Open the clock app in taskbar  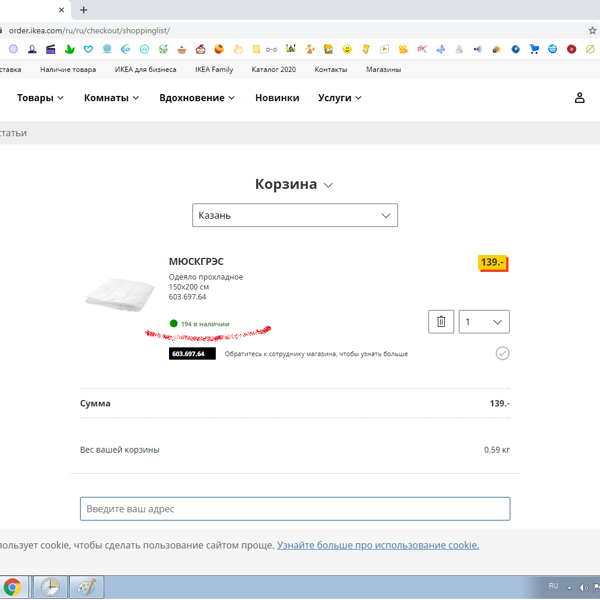[x=51, y=587]
